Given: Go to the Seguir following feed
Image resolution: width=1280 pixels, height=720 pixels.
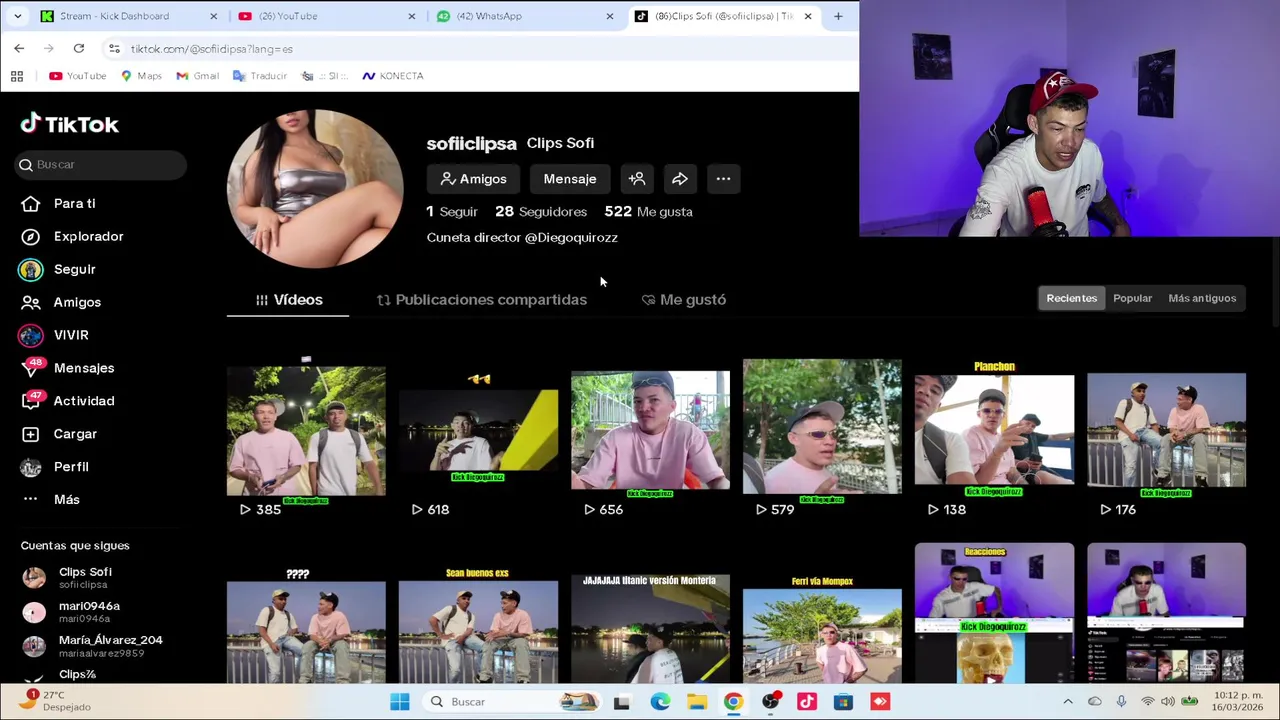Looking at the screenshot, I should point(60,269).
